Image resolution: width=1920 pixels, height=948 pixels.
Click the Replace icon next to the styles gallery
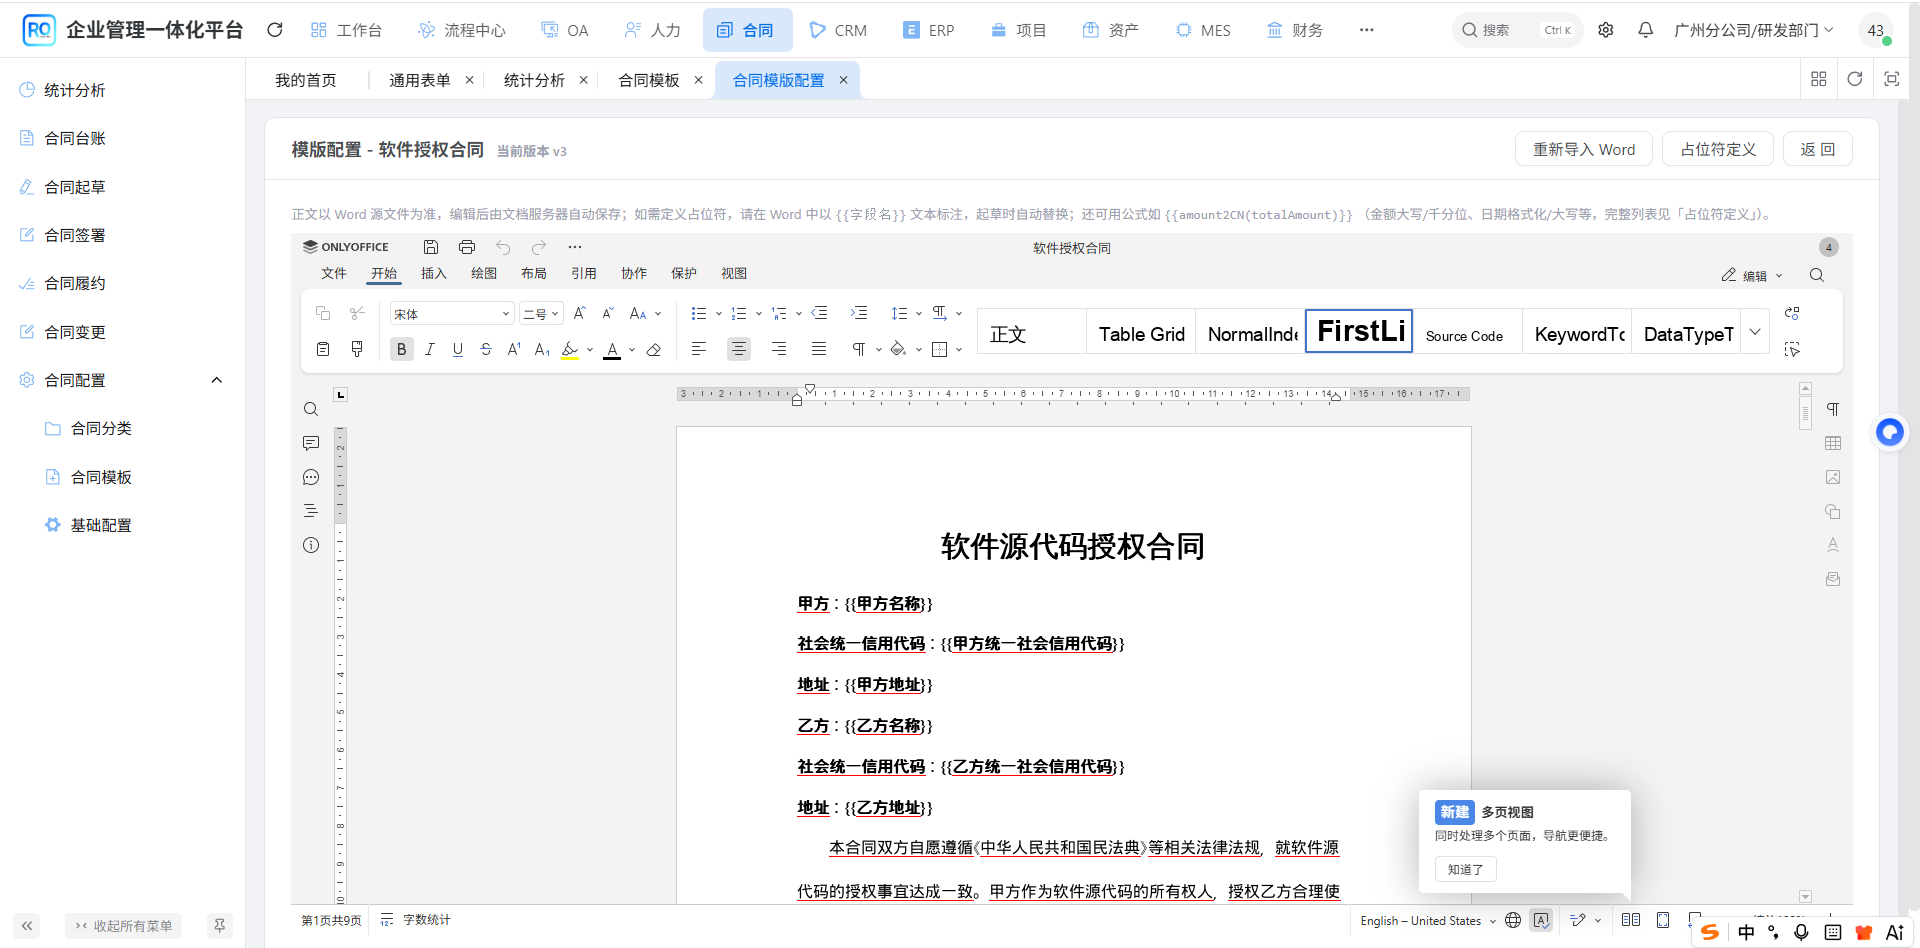point(1792,314)
